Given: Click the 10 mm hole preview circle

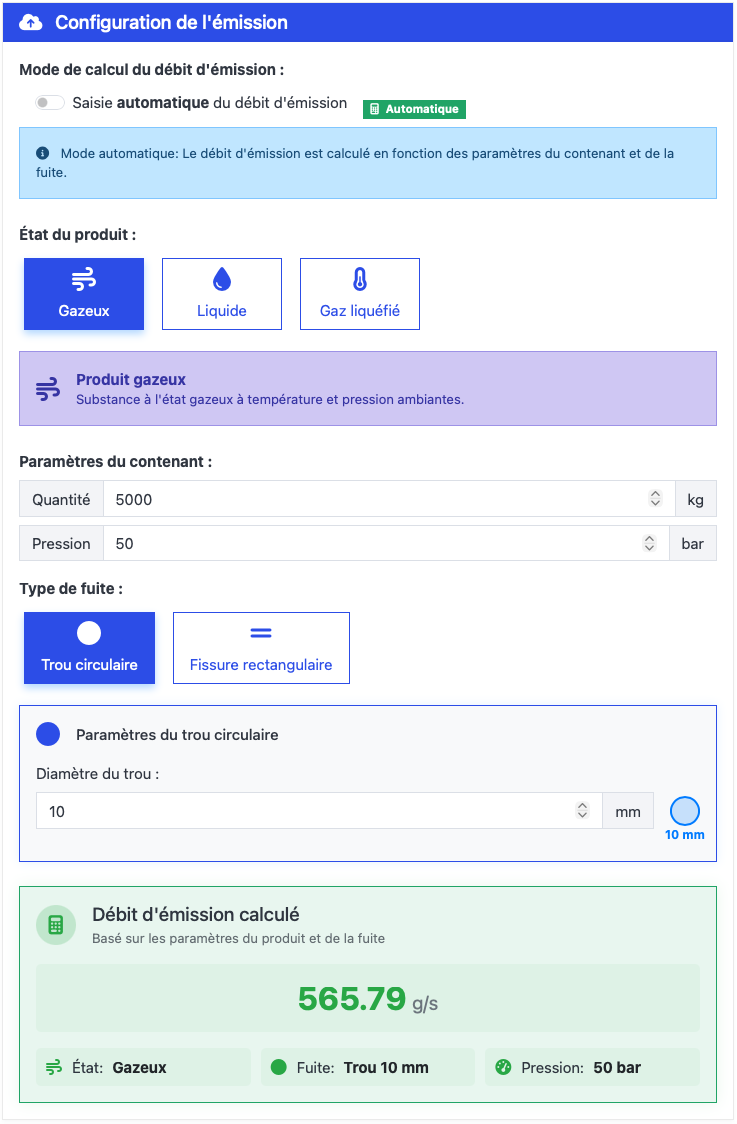Looking at the screenshot, I should [685, 811].
